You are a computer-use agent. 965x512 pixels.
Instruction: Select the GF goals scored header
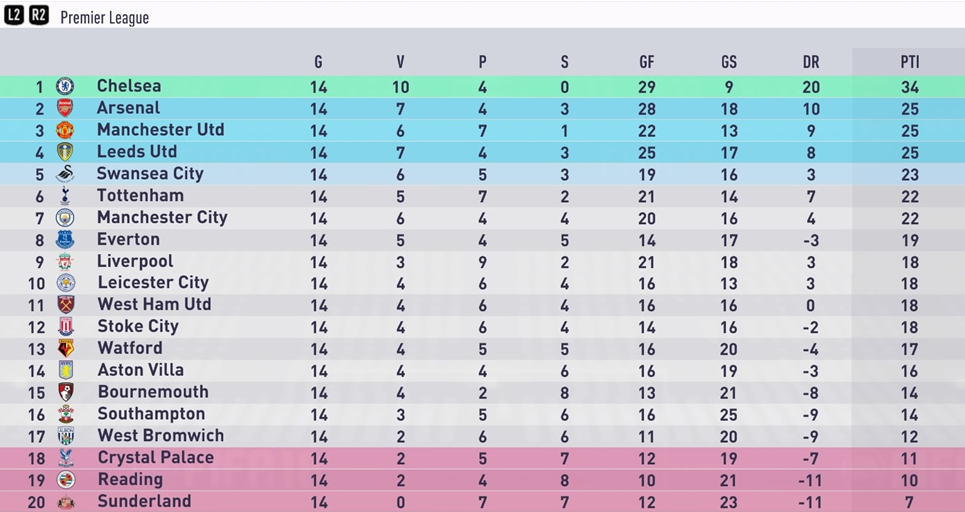coord(646,62)
